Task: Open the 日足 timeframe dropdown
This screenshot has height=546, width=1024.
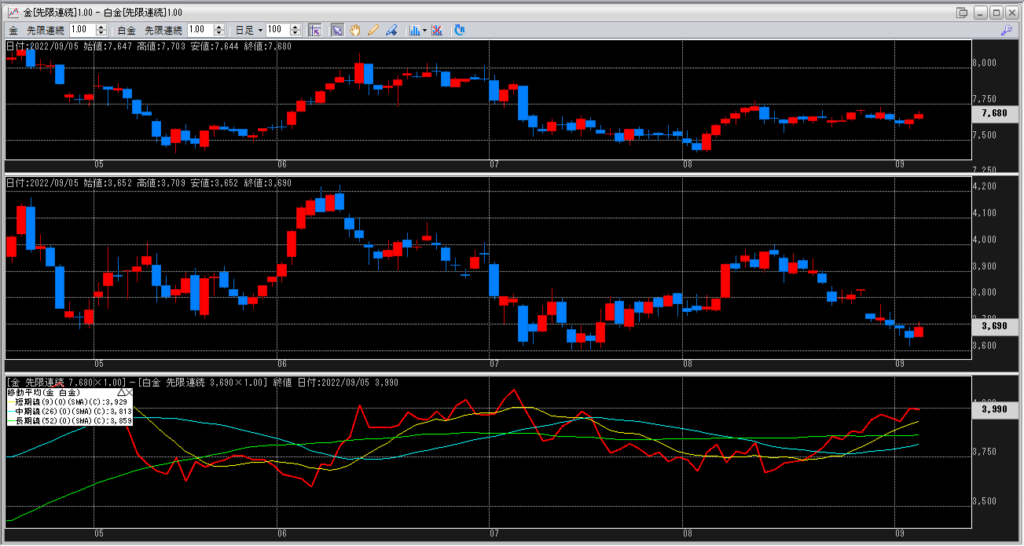Action: pos(260,30)
